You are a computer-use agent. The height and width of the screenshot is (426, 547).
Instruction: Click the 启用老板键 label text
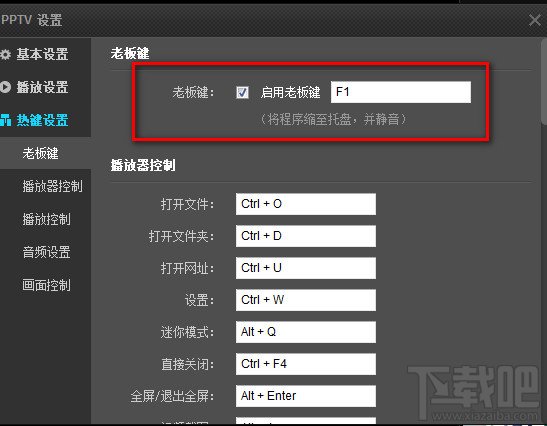click(x=291, y=92)
